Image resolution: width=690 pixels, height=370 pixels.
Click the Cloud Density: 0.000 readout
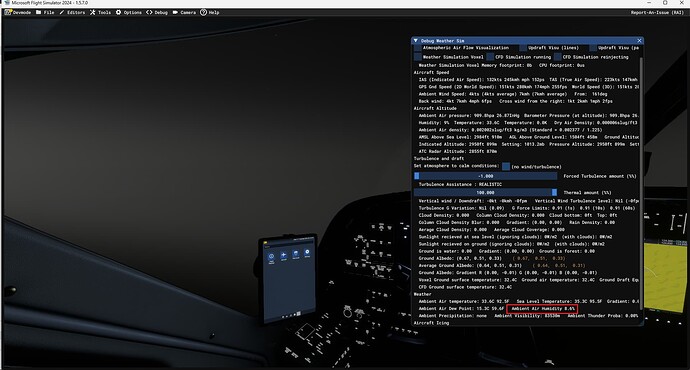tap(444, 215)
